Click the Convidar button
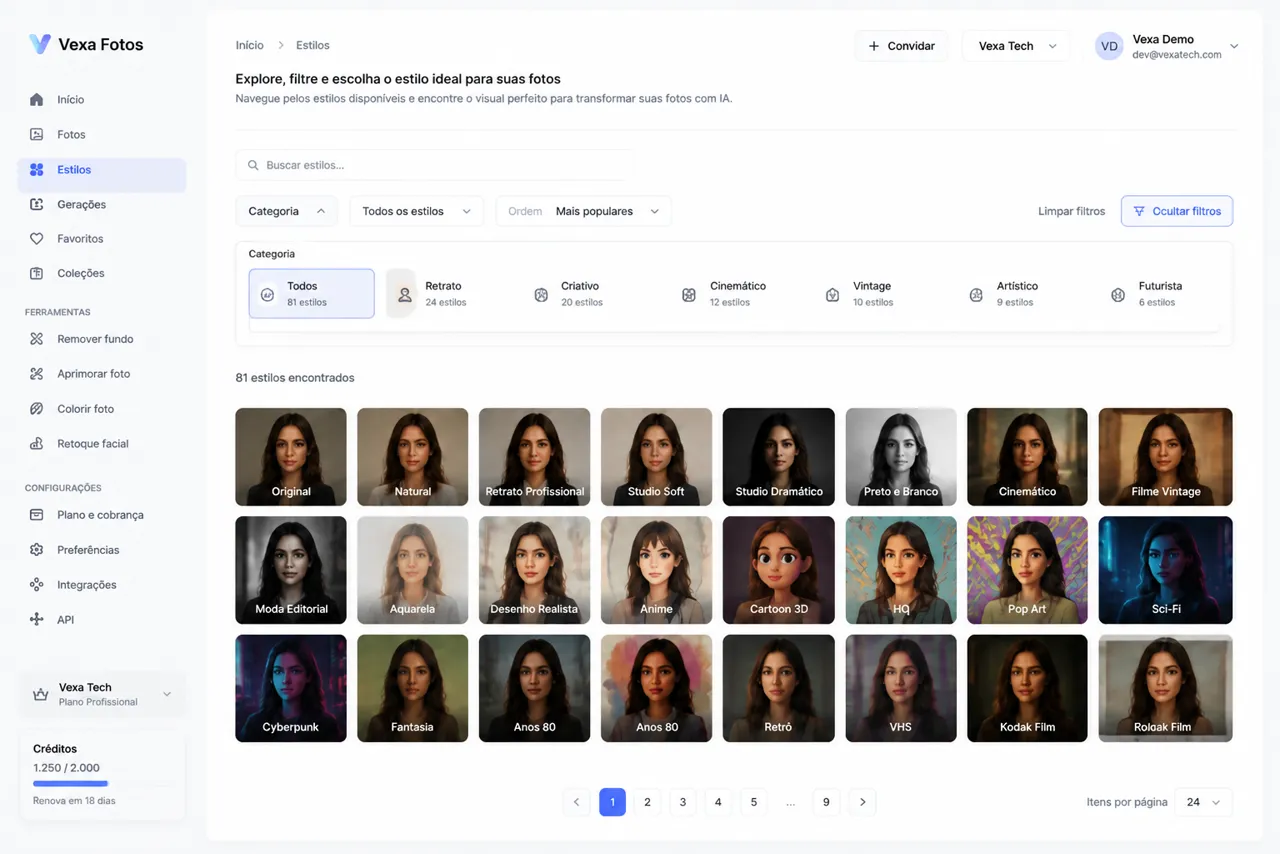The image size is (1280, 854). 901,46
